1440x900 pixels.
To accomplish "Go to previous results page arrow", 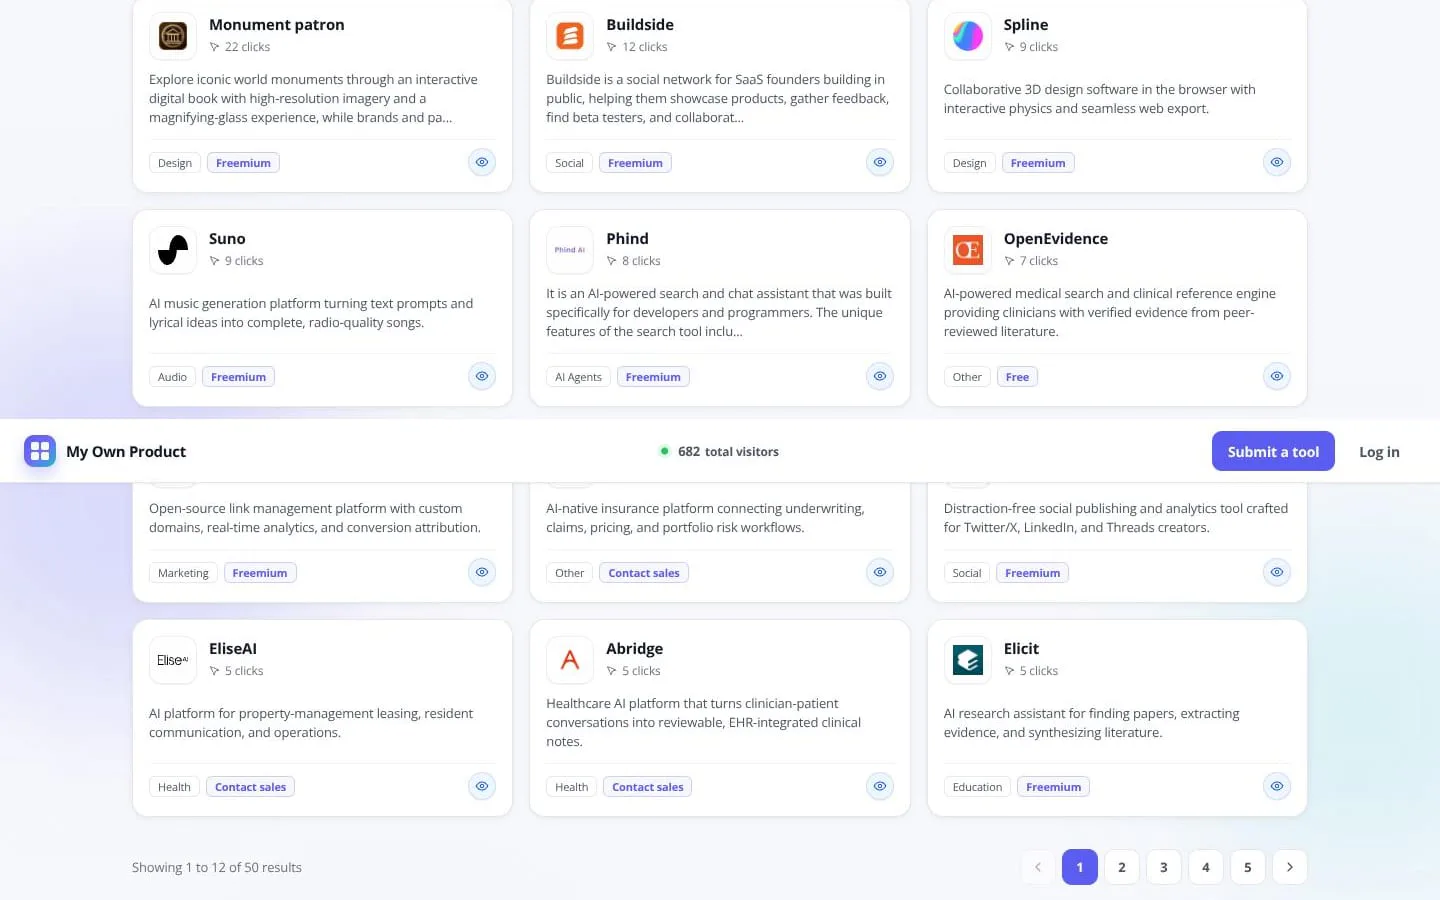I will click(1038, 867).
